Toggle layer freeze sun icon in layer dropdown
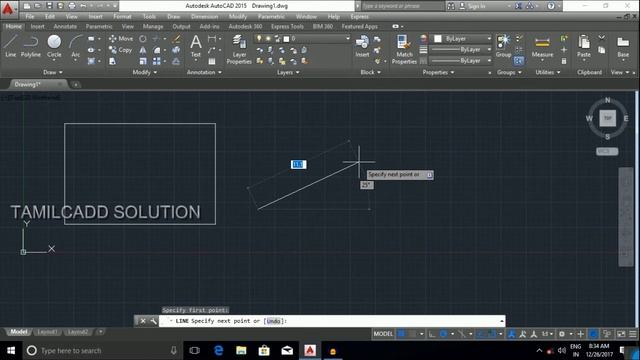The image size is (640, 360). tap(268, 38)
